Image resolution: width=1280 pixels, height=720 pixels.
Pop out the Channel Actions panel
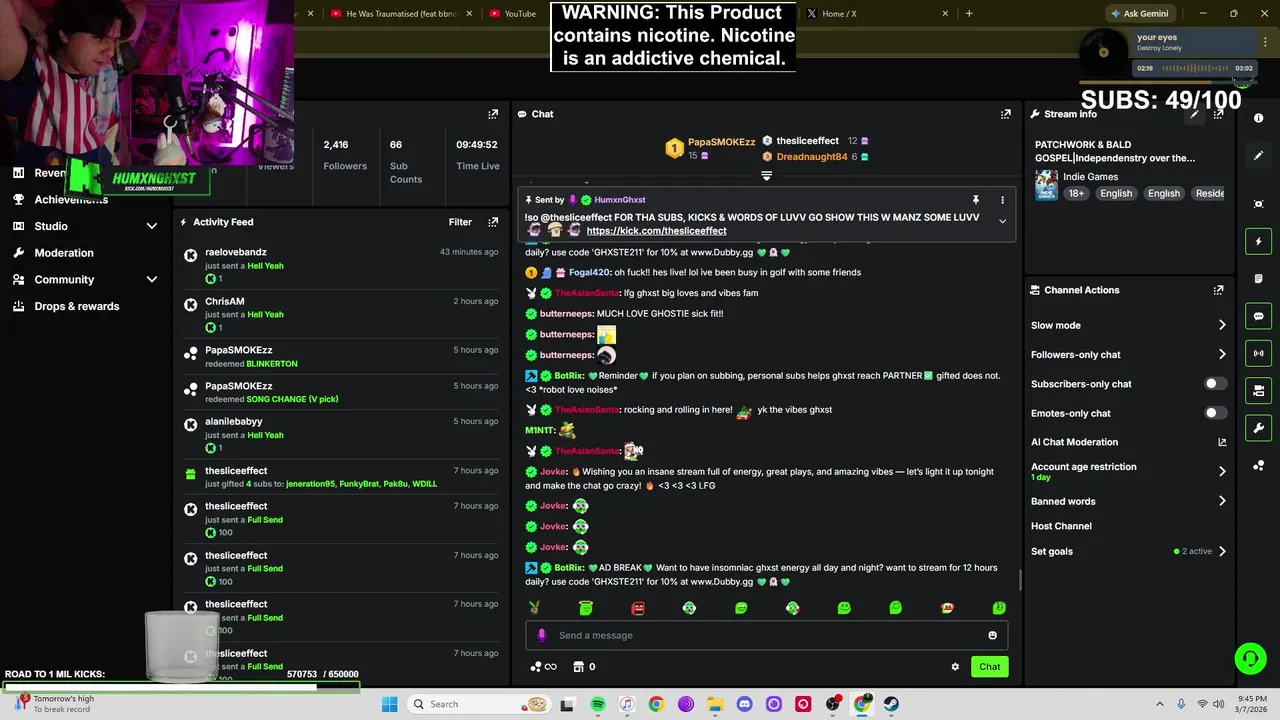[x=1218, y=290]
